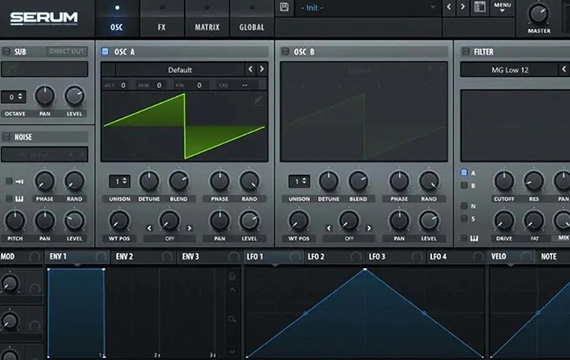Click the NOISE PITCH knob
The image size is (570, 360).
(x=15, y=220)
